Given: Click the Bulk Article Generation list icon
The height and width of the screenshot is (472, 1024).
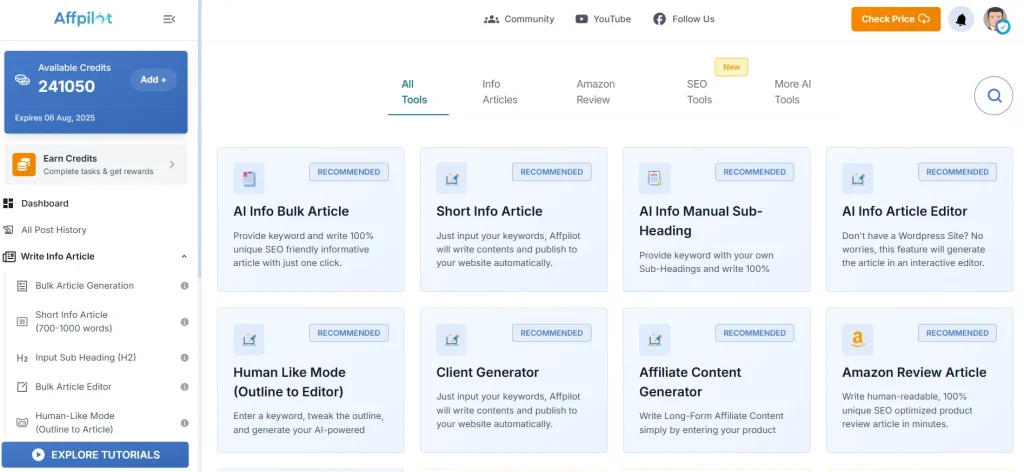Looking at the screenshot, I should tap(22, 286).
